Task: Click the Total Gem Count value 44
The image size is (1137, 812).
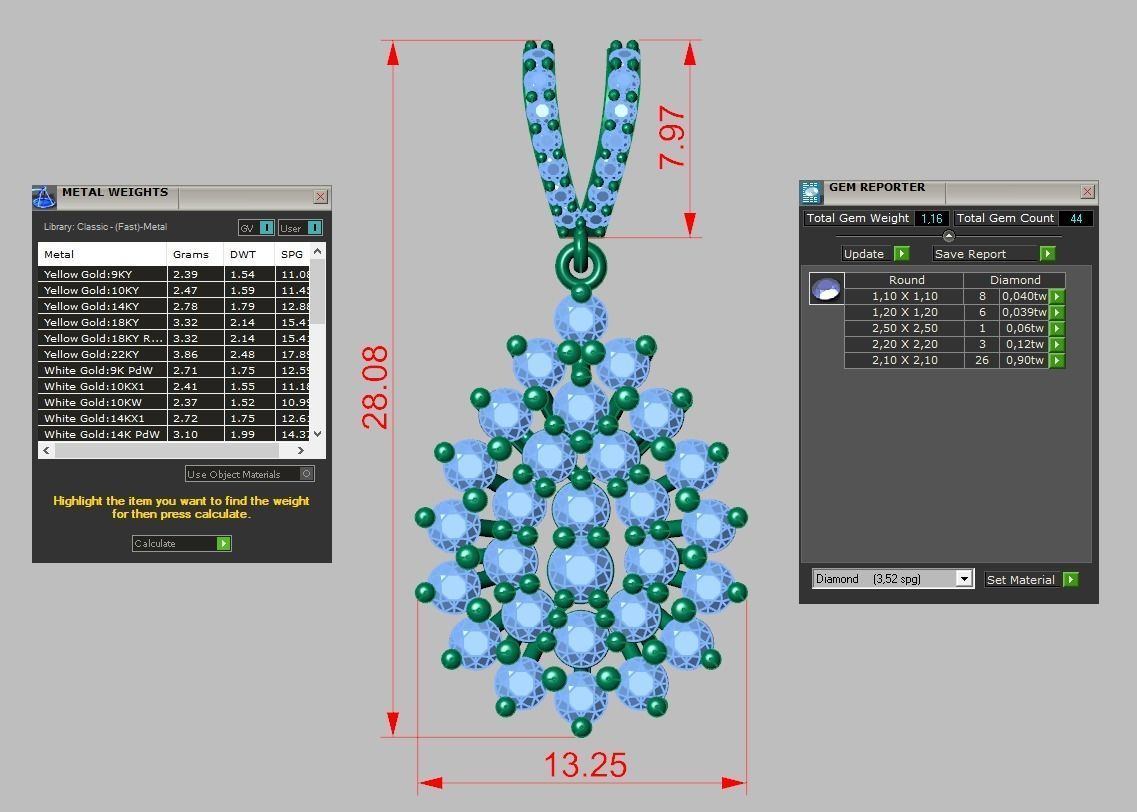Action: coord(1076,218)
